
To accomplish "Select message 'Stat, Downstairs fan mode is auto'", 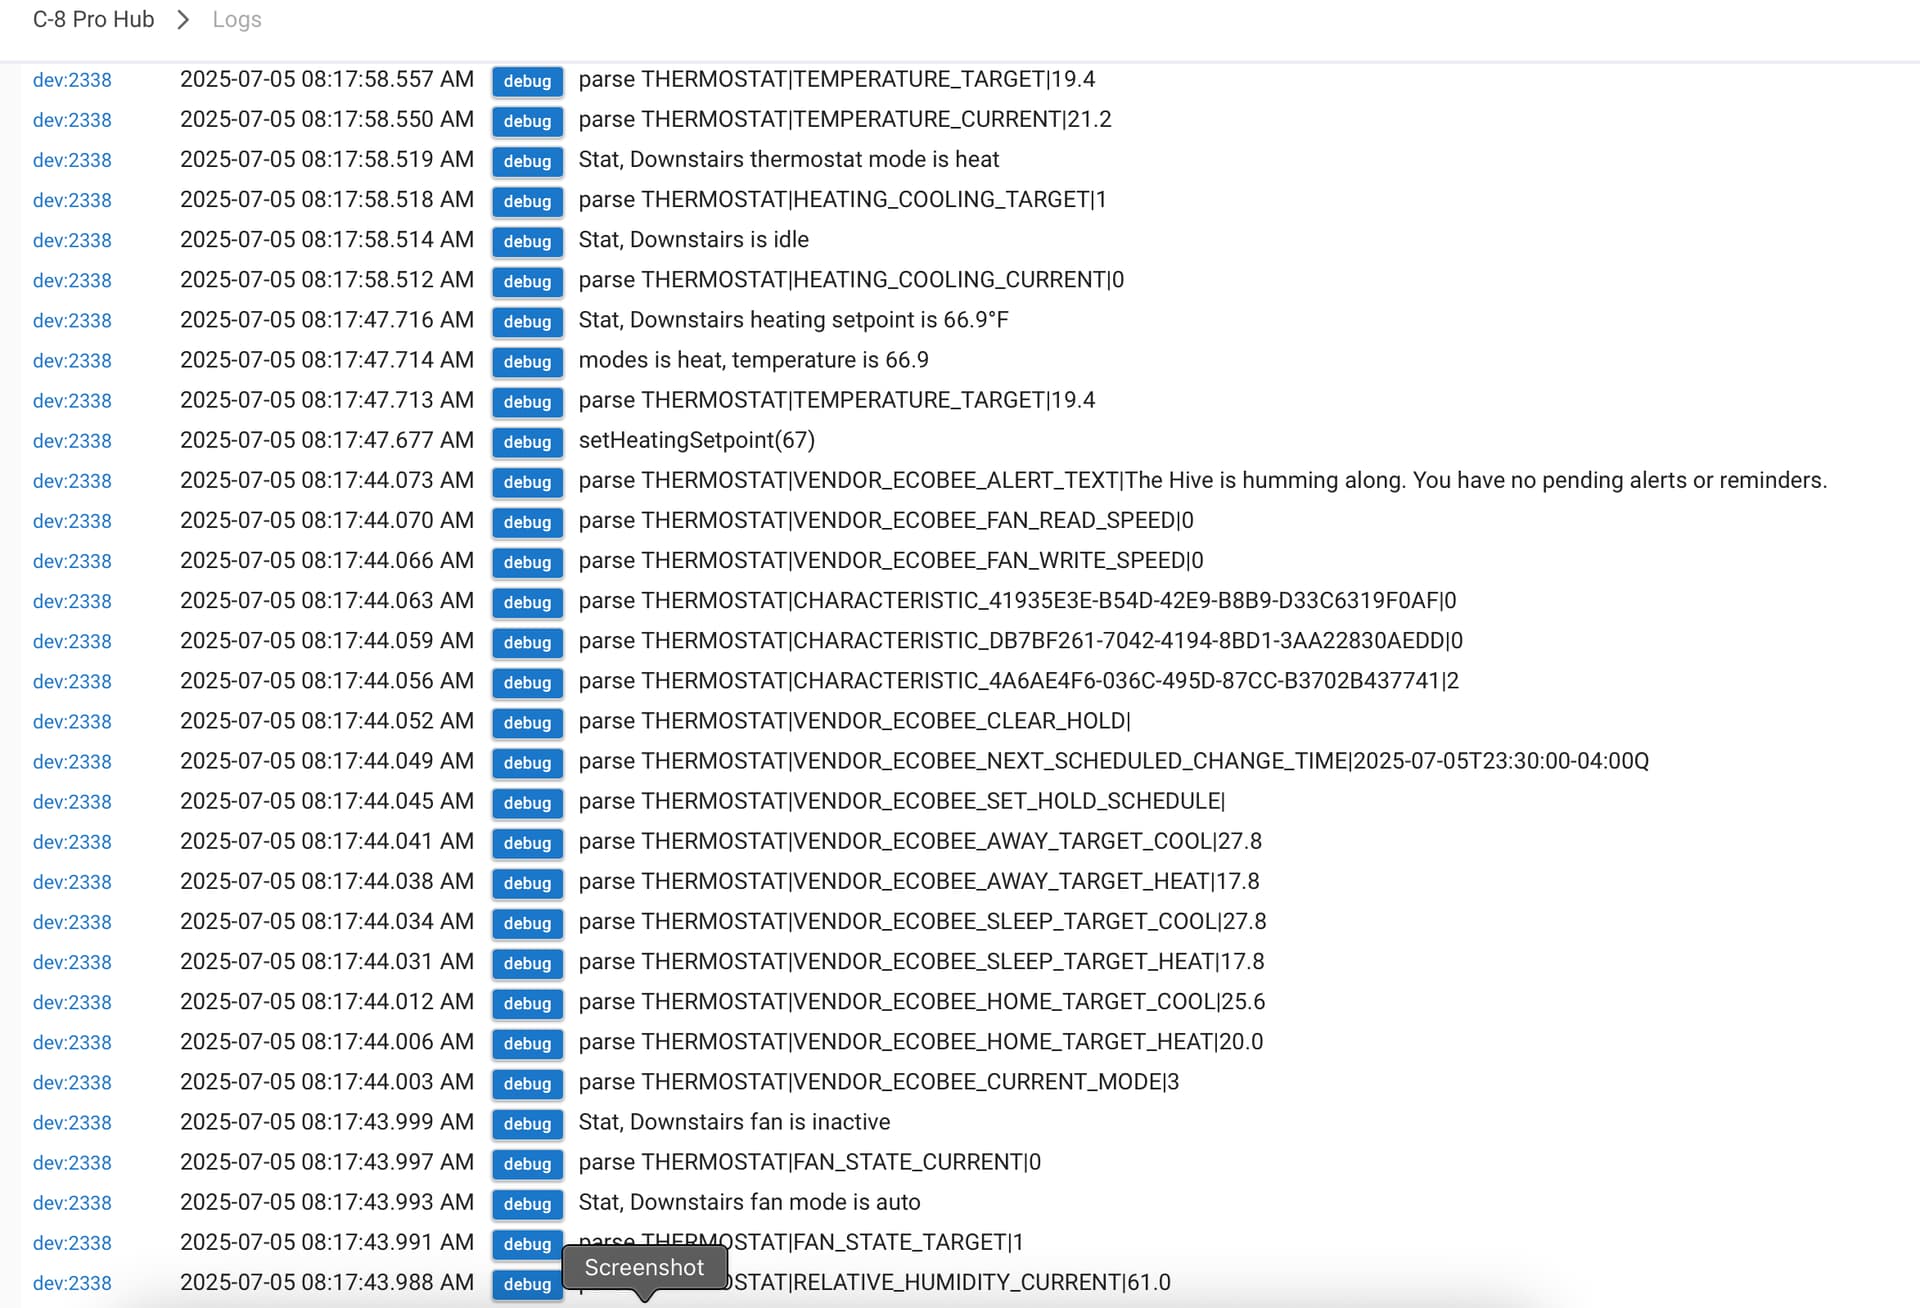I will (x=749, y=1202).
